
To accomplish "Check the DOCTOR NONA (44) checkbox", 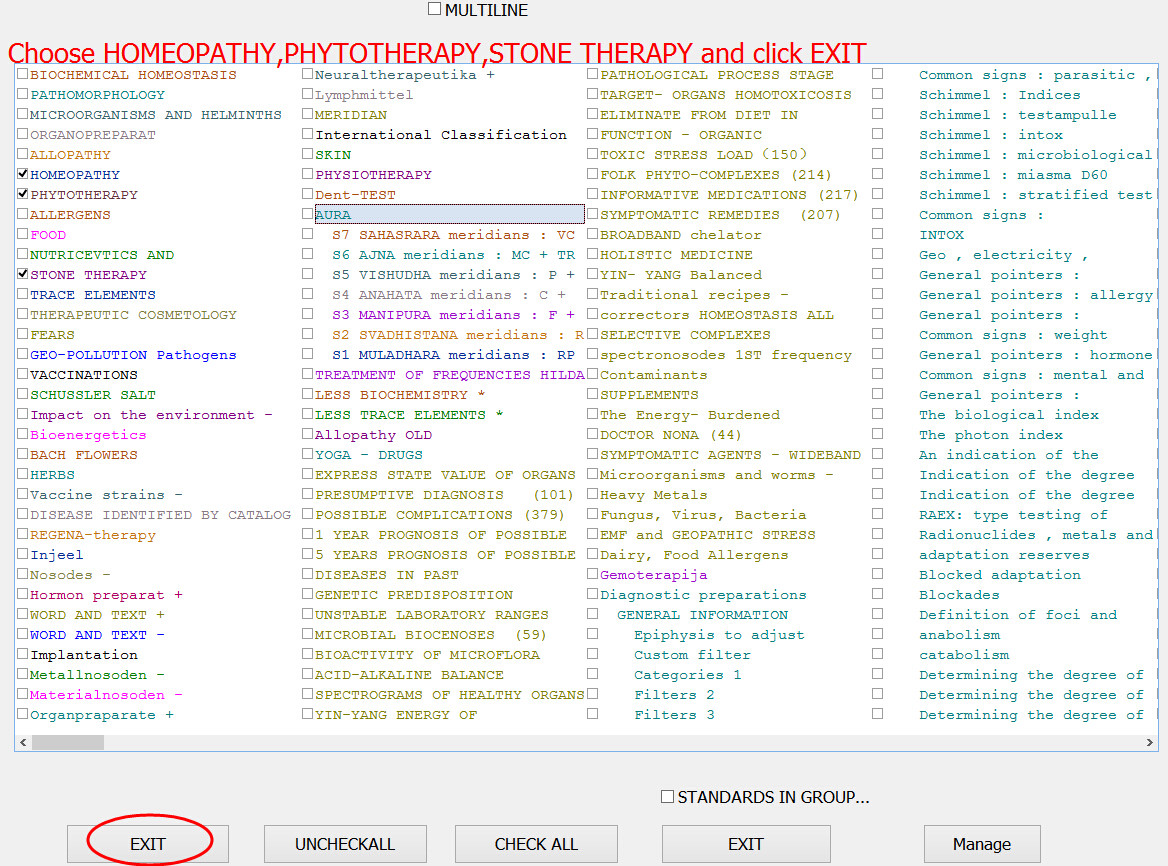I will coord(593,435).
